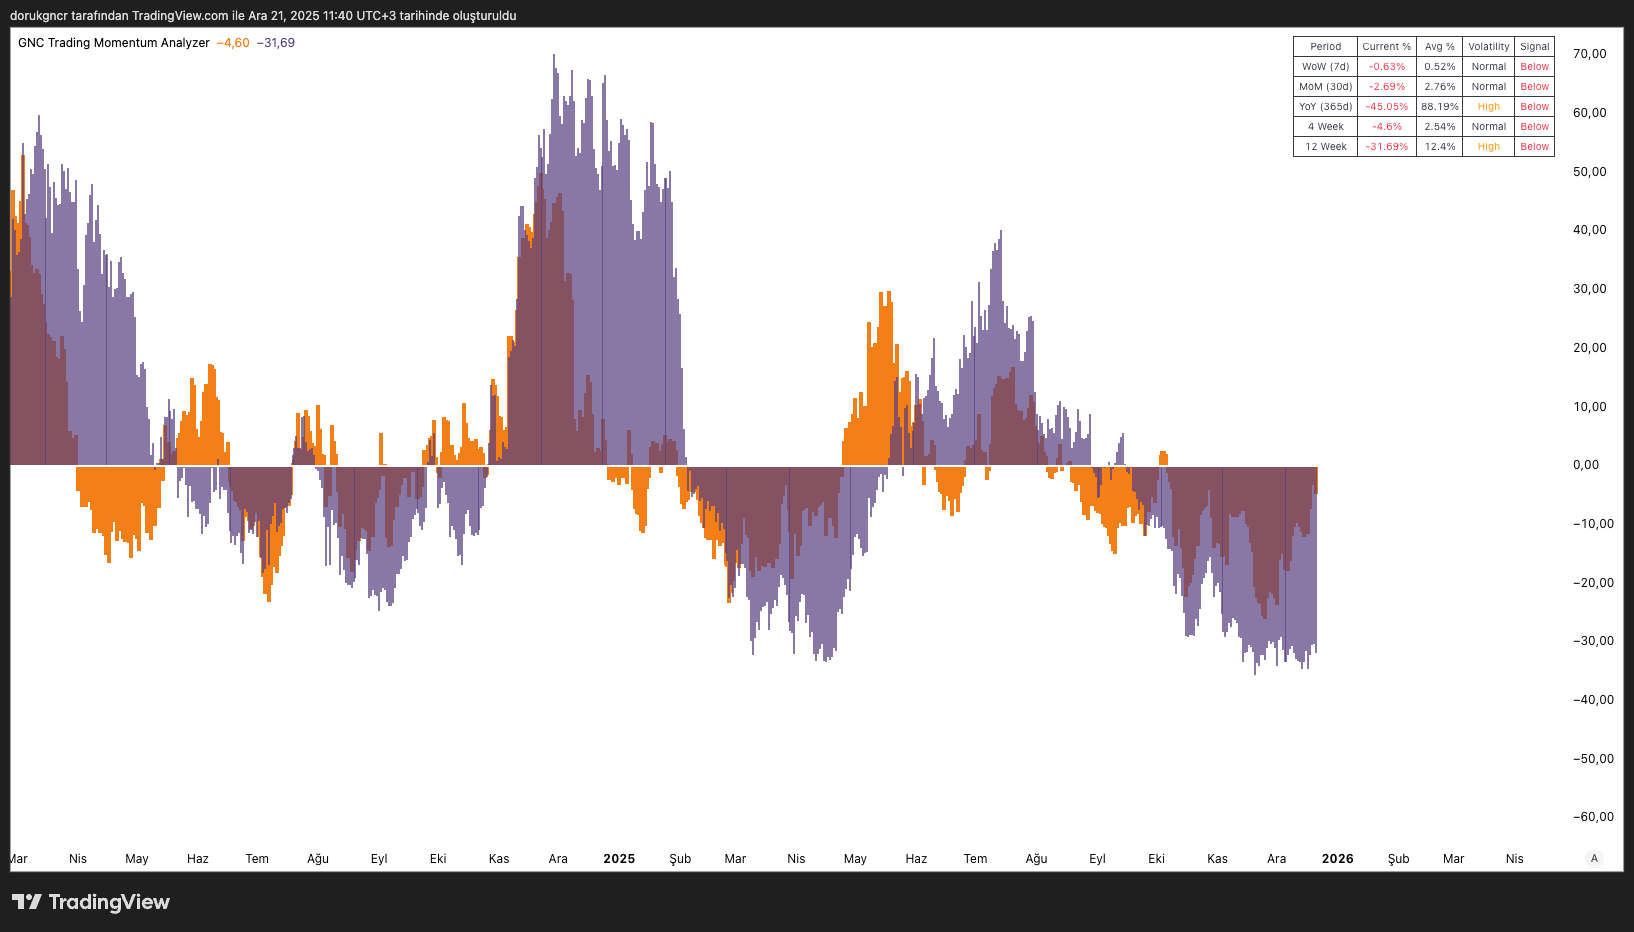1634x932 pixels.
Task: Click the 2026 year label on time axis
Action: (x=1337, y=859)
